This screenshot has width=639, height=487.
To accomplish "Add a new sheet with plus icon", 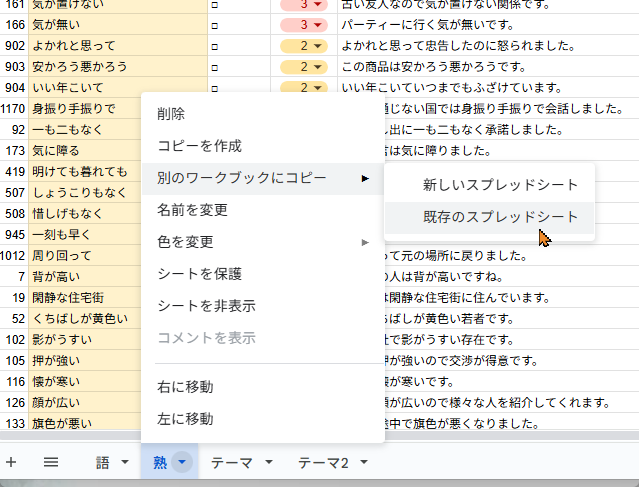I will click(11, 462).
